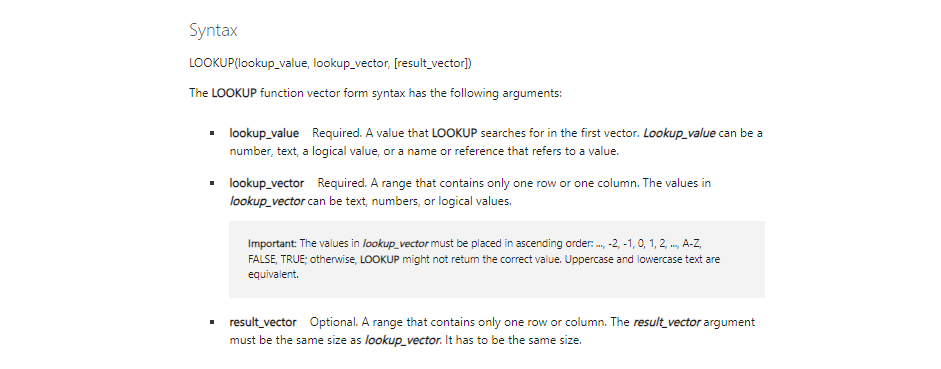Click the square bullet beside lookup_value
941x369 pixels.
pos(212,133)
